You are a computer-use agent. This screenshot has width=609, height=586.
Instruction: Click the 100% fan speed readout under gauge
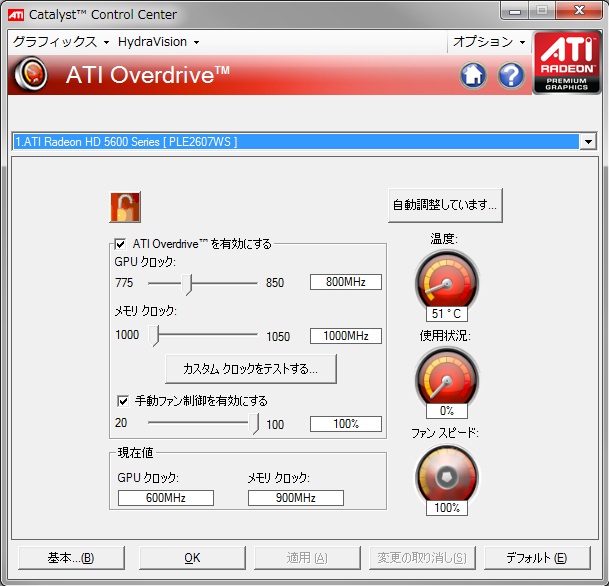(x=447, y=508)
